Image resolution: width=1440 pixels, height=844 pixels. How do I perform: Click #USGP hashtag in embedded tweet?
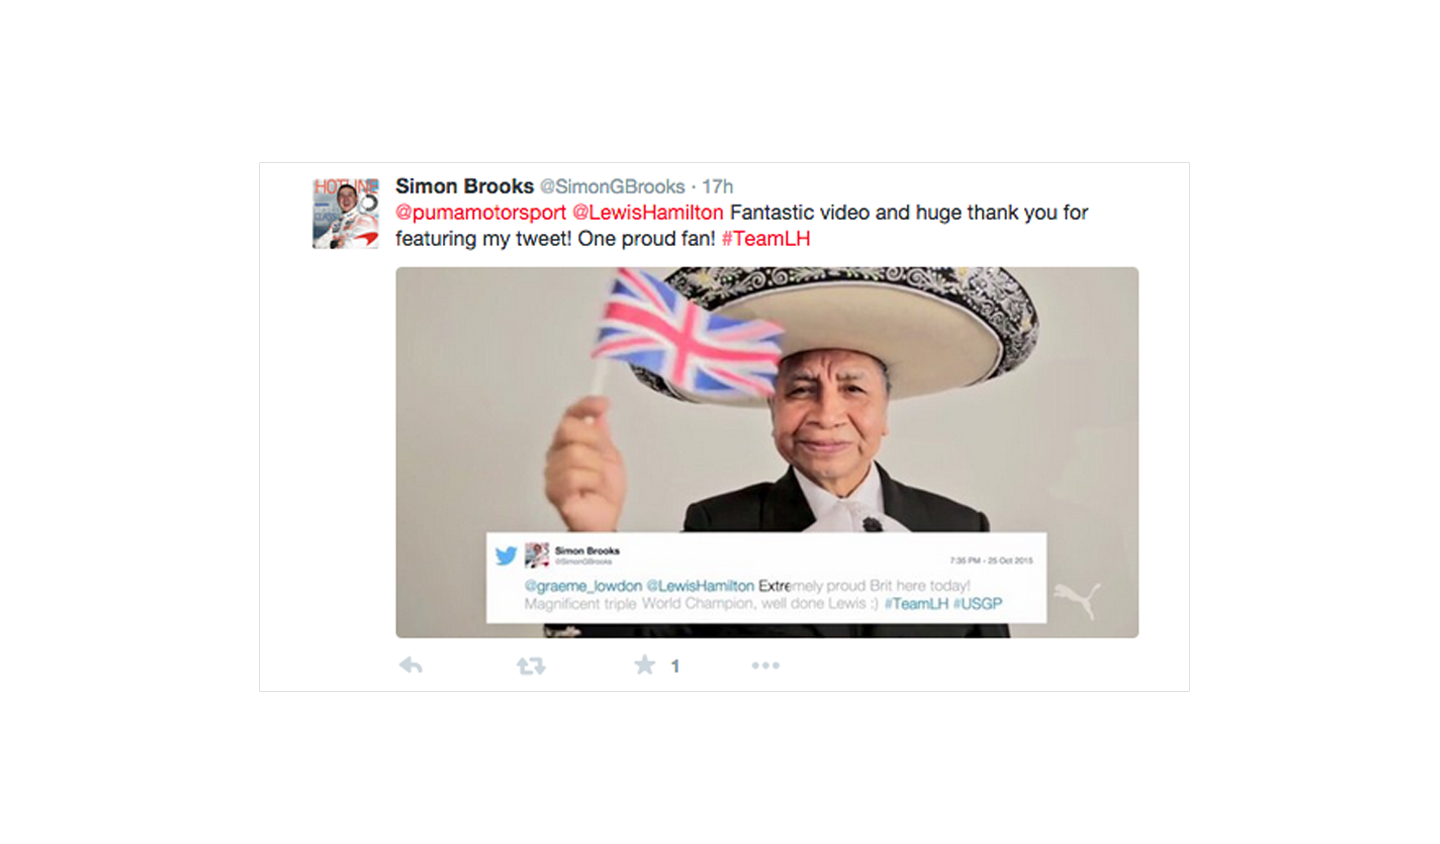(977, 604)
